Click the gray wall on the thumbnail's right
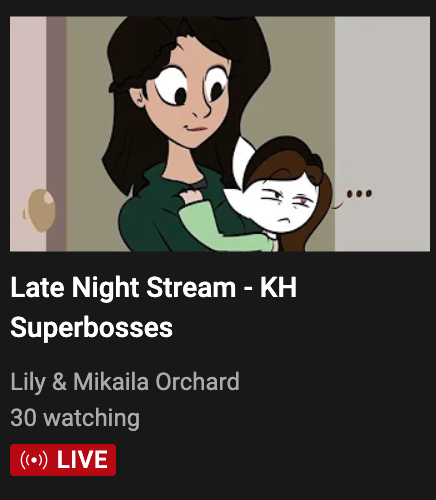This screenshot has height=500, width=436. click(382, 134)
